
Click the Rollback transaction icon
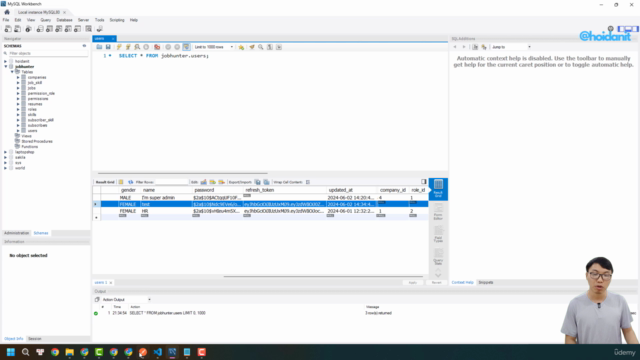(177, 47)
